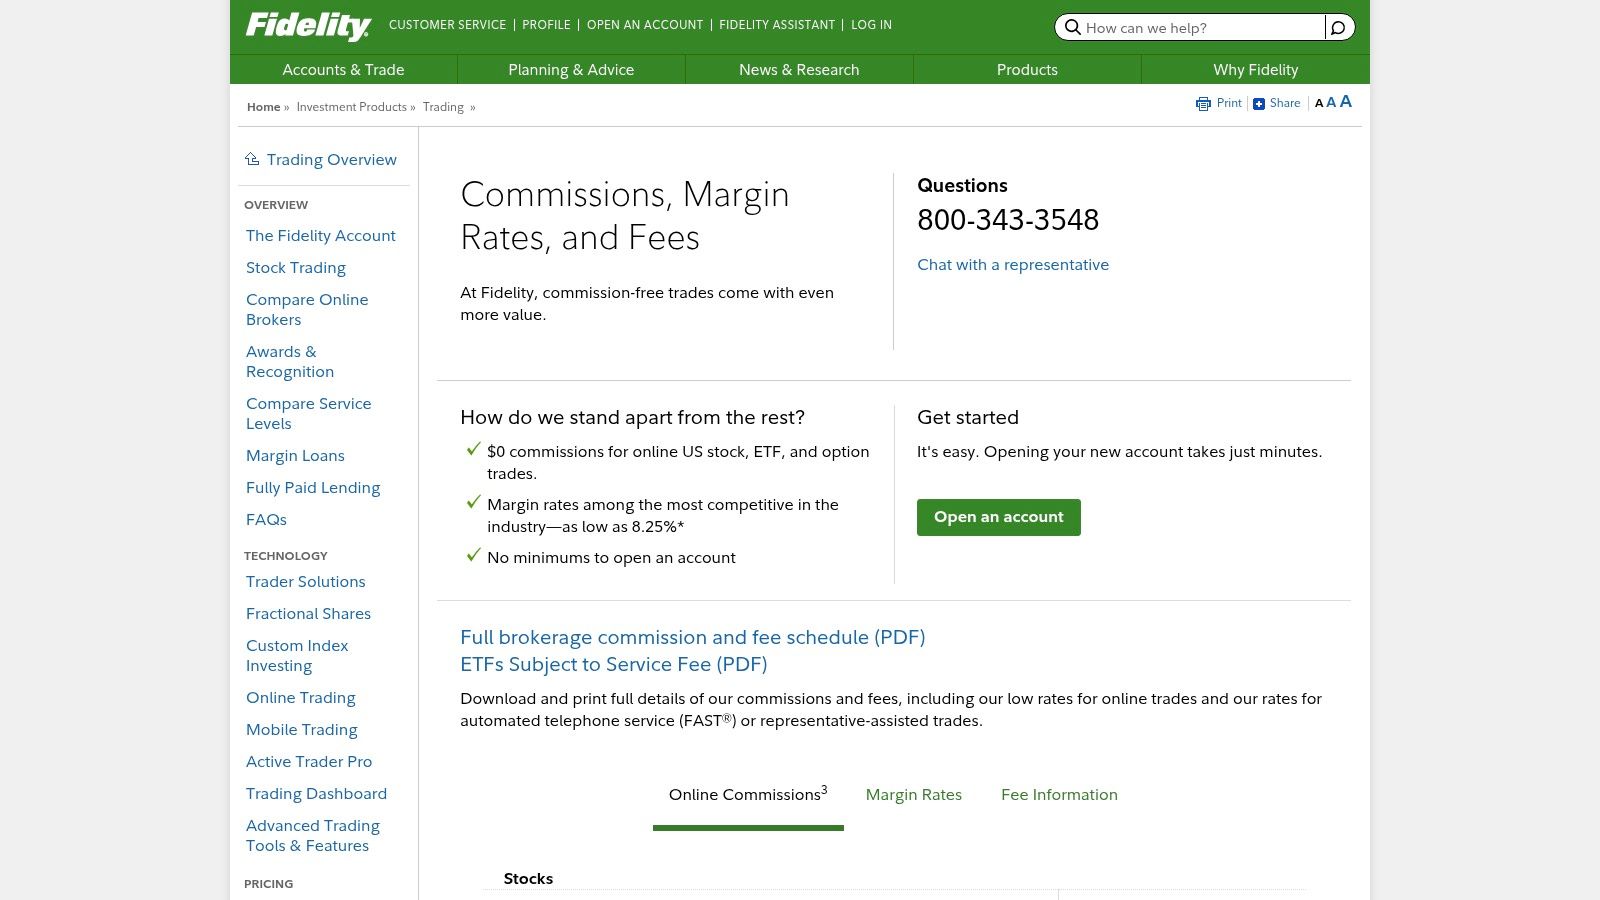Open Online Trading sidebar link
The width and height of the screenshot is (1600, 900).
pos(301,697)
